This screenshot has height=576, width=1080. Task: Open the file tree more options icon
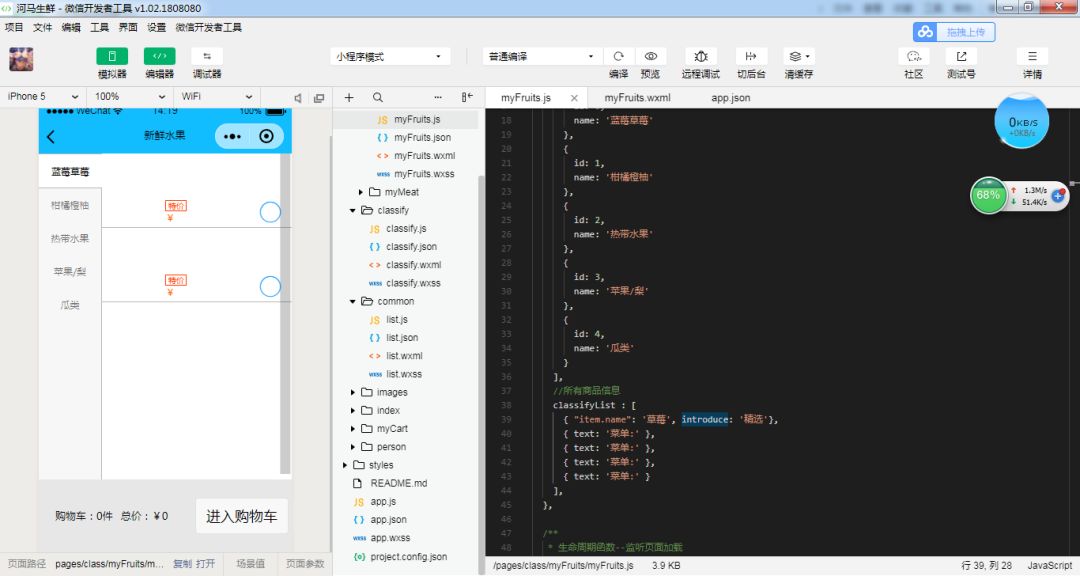(438, 98)
